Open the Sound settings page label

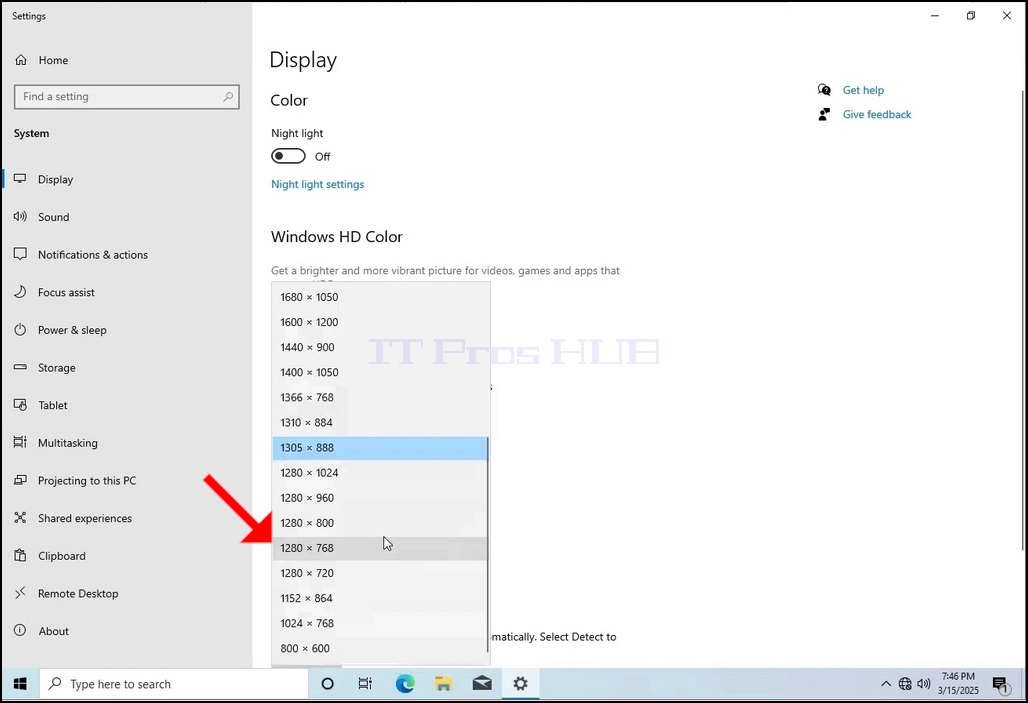[54, 217]
